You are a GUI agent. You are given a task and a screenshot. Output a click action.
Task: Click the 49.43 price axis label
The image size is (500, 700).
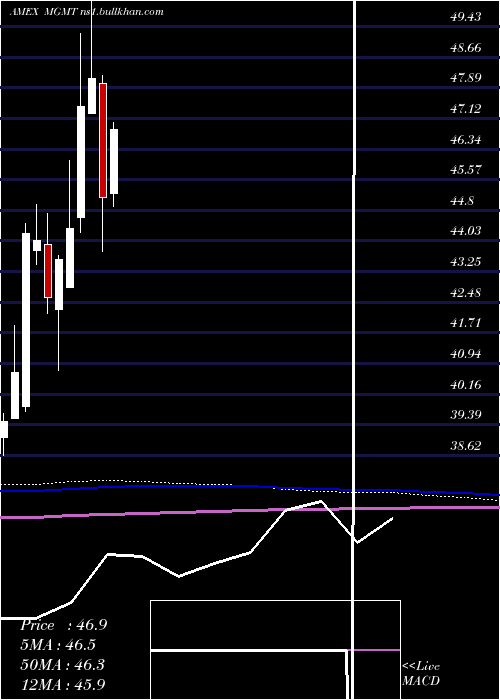(x=466, y=17)
